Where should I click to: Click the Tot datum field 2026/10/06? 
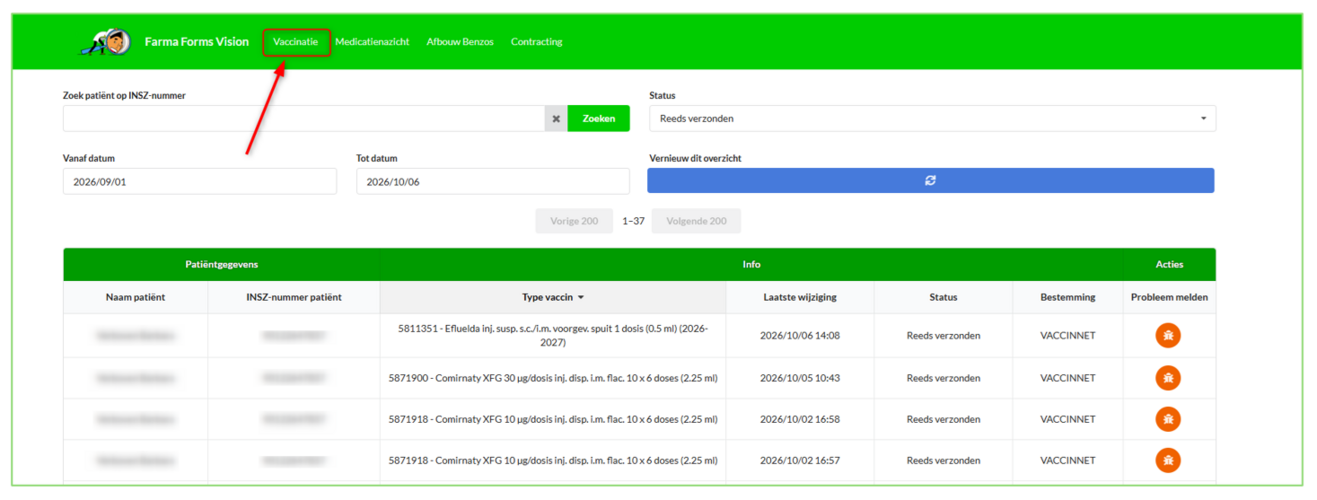coord(493,181)
